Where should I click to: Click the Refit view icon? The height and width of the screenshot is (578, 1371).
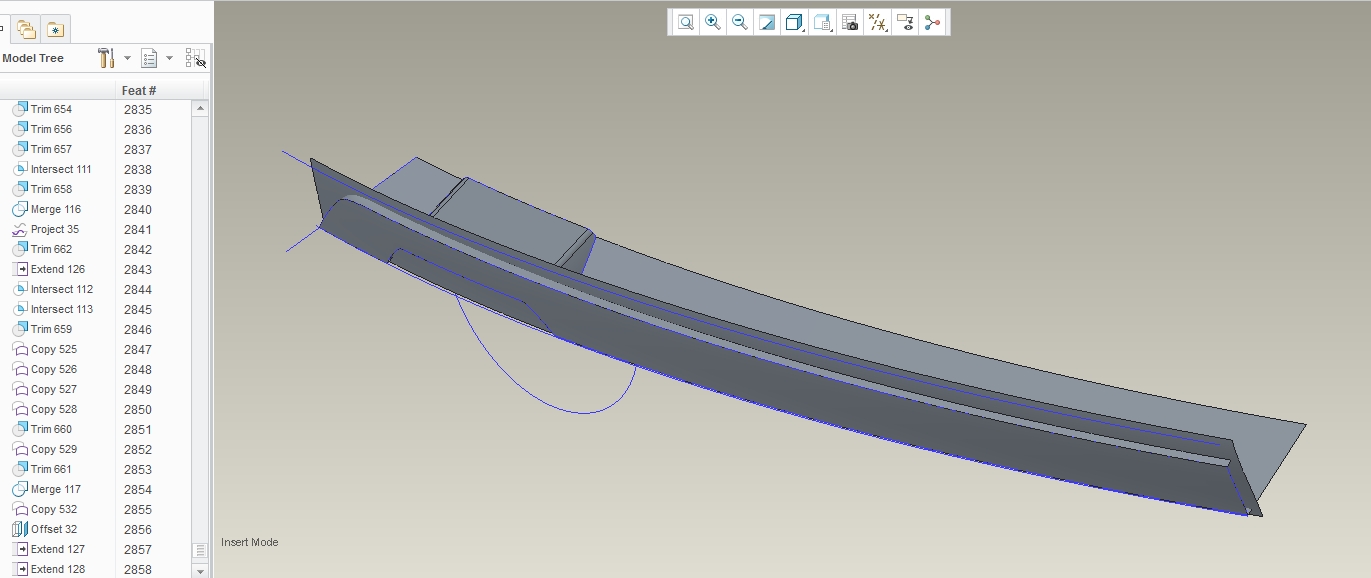click(x=685, y=22)
